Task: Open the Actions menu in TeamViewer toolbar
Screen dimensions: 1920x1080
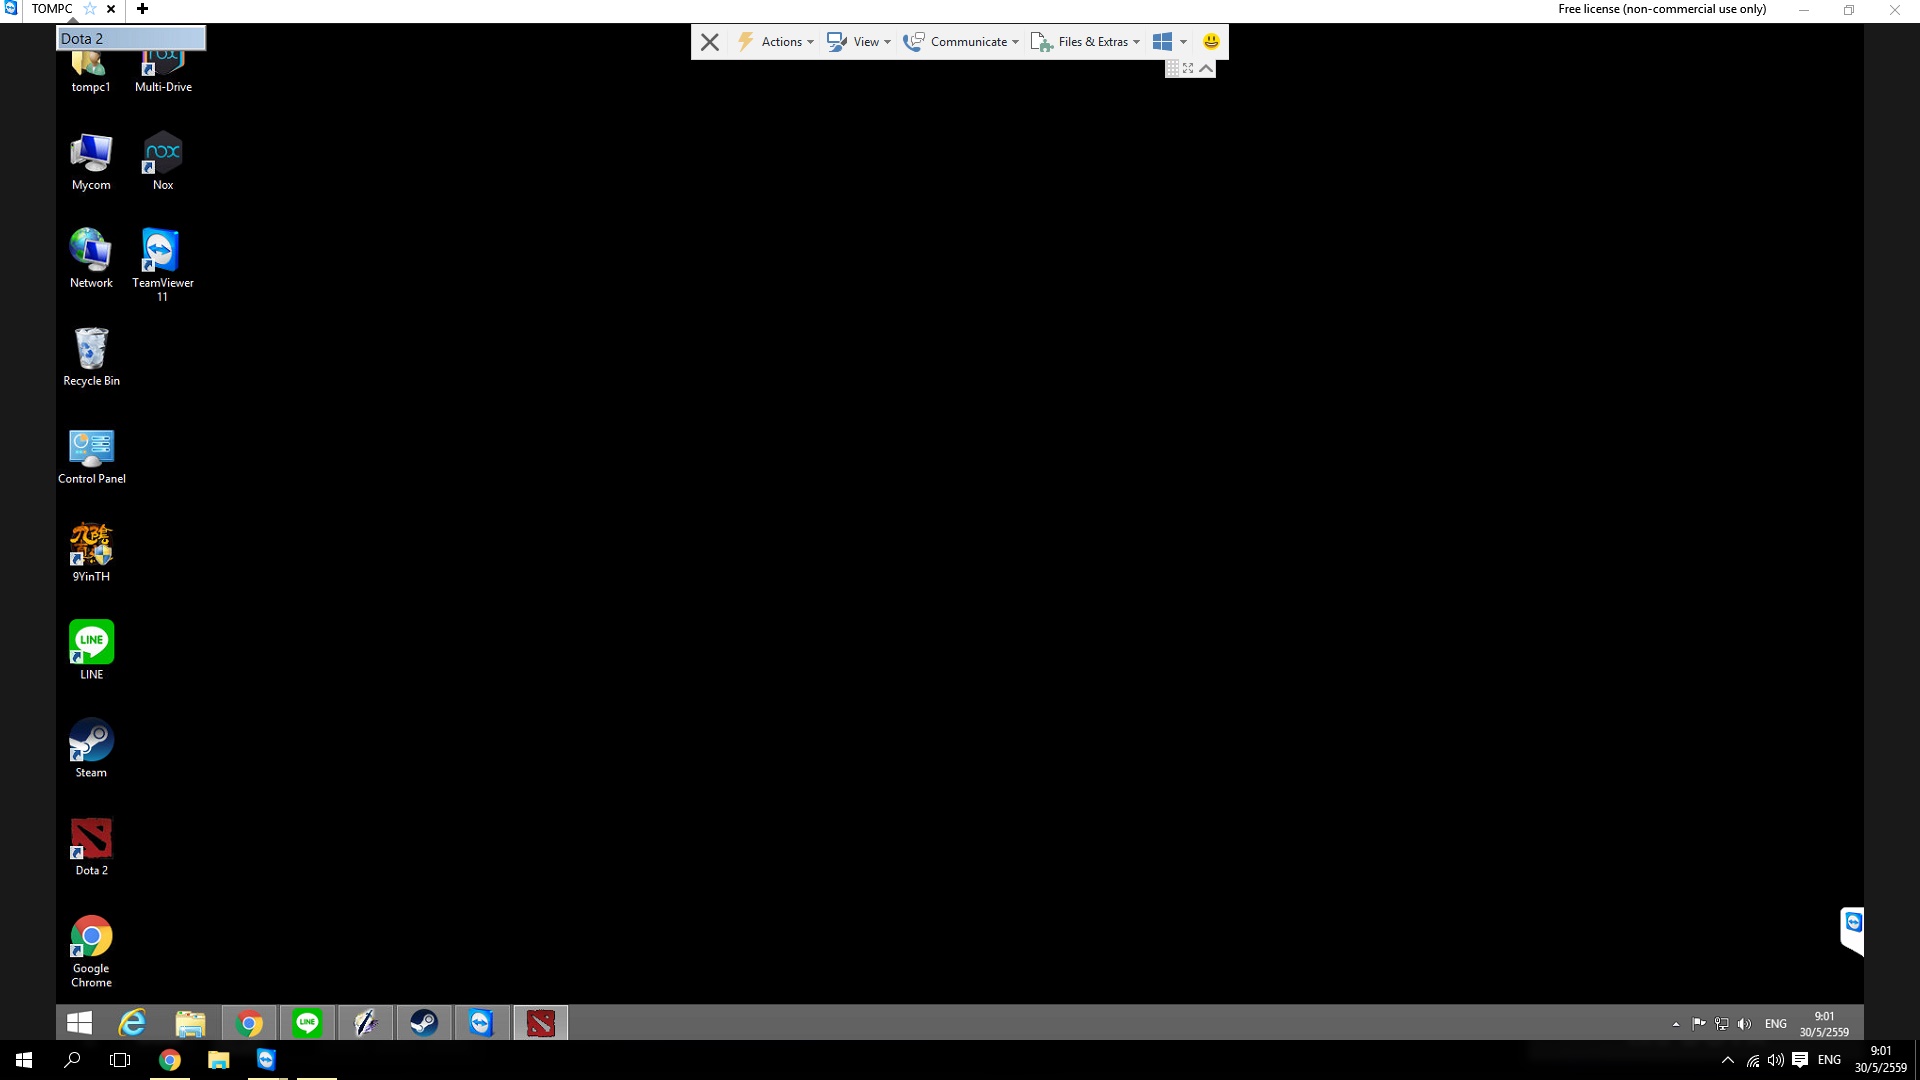Action: pos(776,42)
